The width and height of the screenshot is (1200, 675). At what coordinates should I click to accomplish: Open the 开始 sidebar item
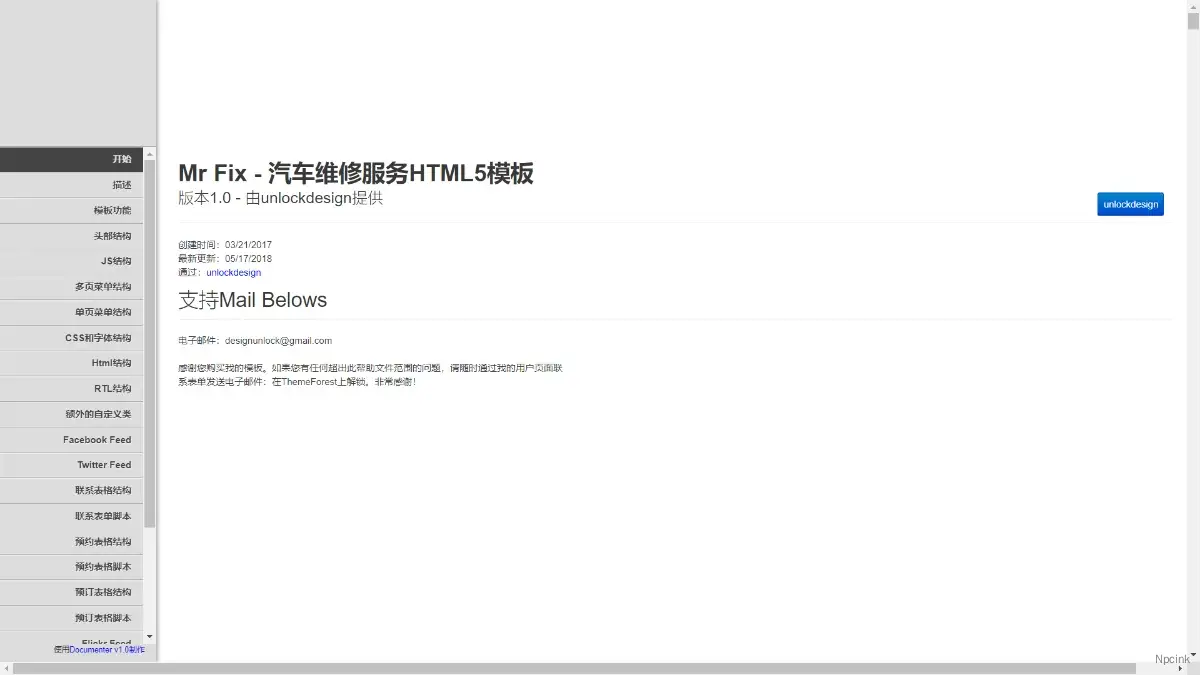coord(121,159)
